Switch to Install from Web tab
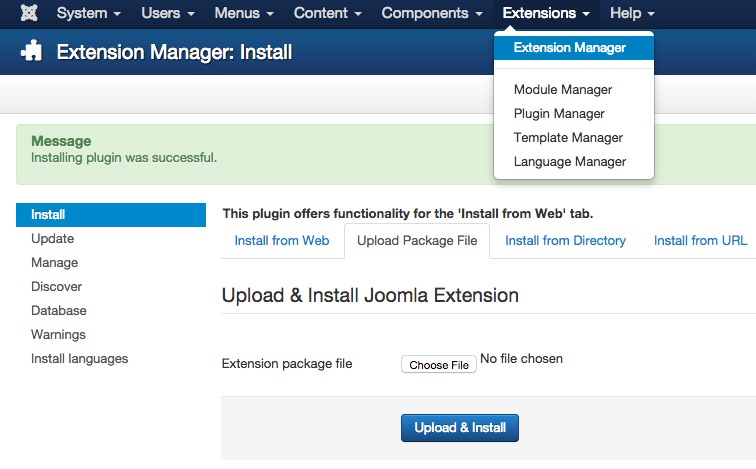Viewport: 756px width, 469px height. pos(281,241)
